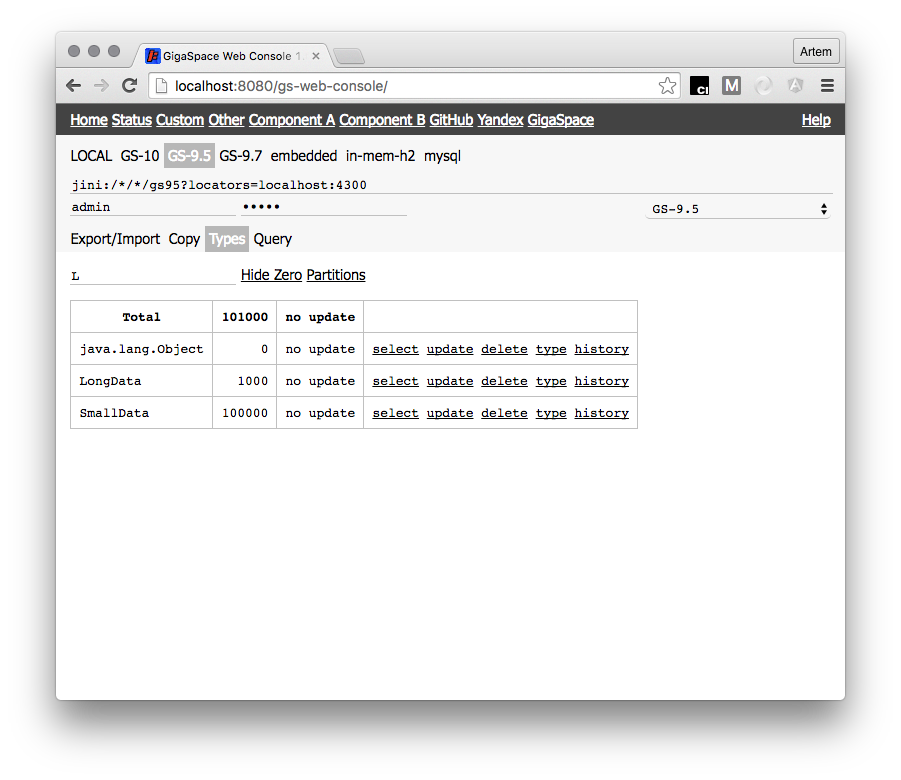Viewport: 901px width, 780px height.
Task: Open the GigaSpace navigation link
Action: (x=560, y=120)
